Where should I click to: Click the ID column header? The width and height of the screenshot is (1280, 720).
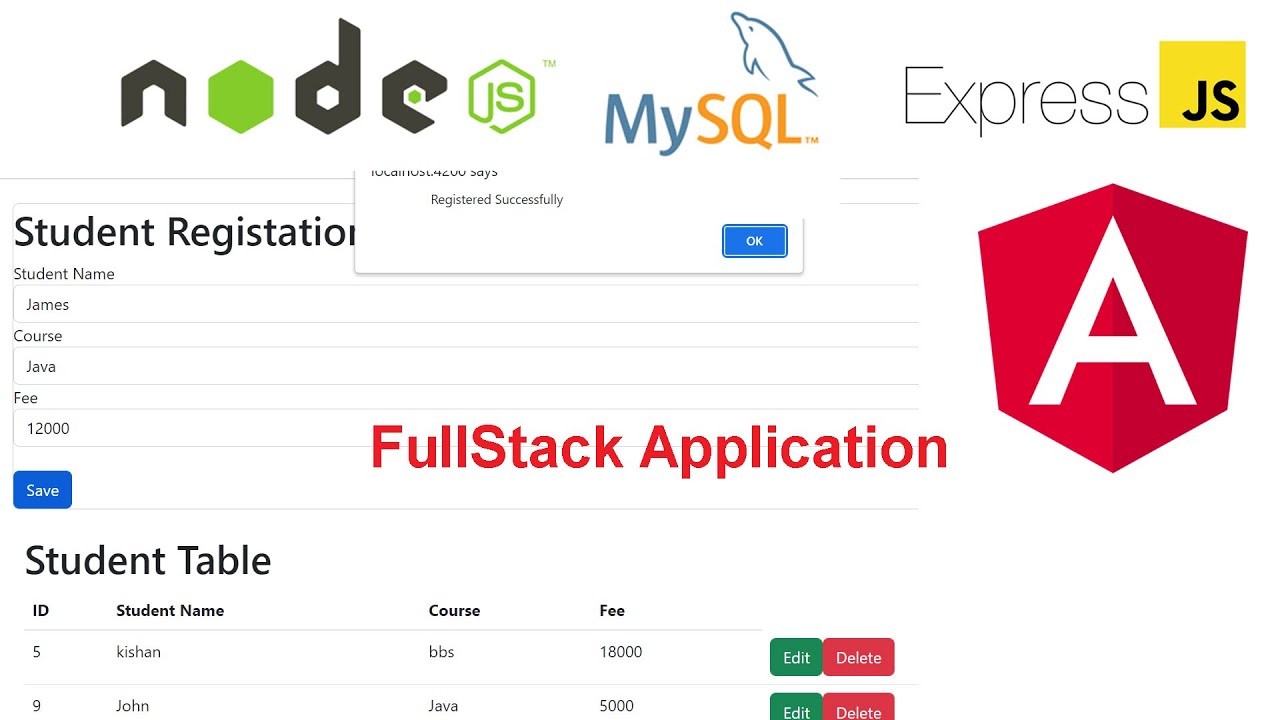click(x=41, y=610)
